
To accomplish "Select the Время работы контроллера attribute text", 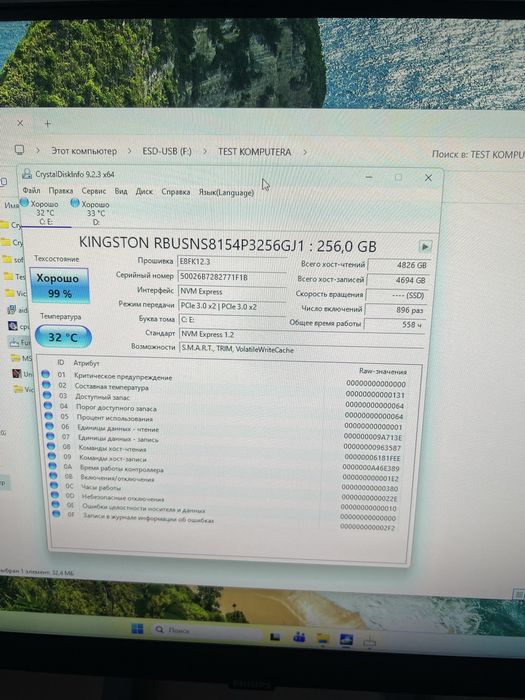I will (x=121, y=469).
